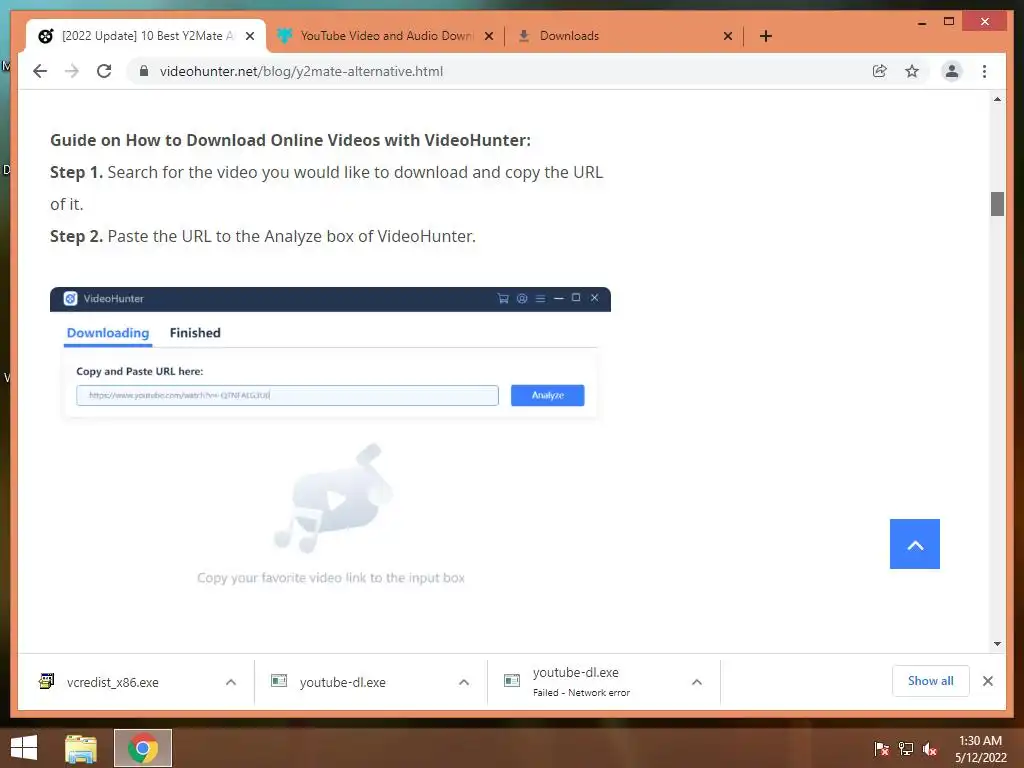Click the Step 1 instruction text

[x=327, y=188]
